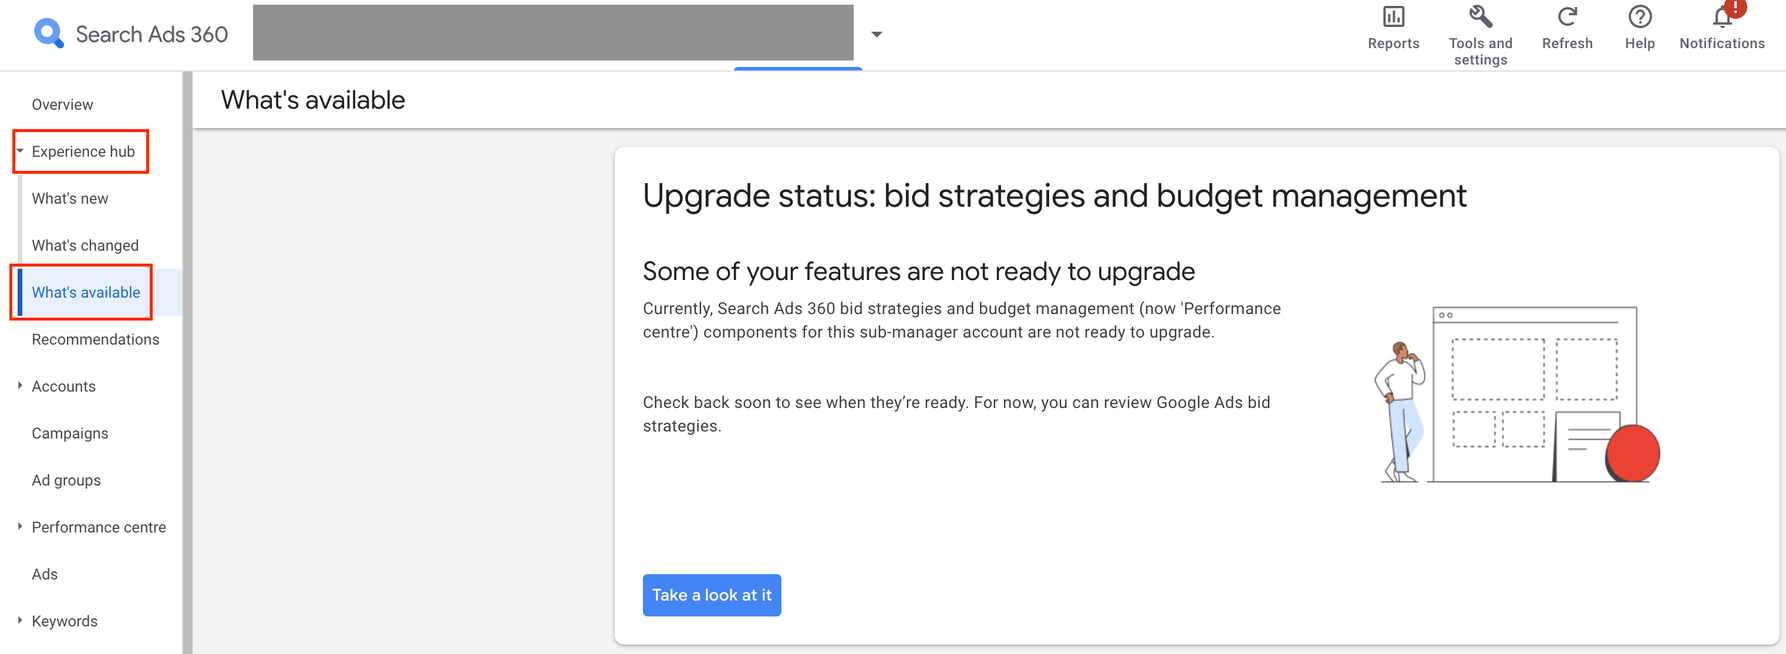1786x654 pixels.
Task: Click the 'Upgrade status: bid strategies' title
Action: pyautogui.click(x=1055, y=196)
